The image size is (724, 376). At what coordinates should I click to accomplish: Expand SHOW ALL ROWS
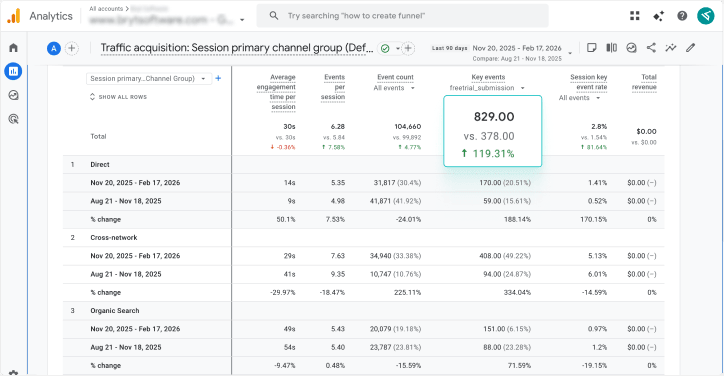pos(118,97)
